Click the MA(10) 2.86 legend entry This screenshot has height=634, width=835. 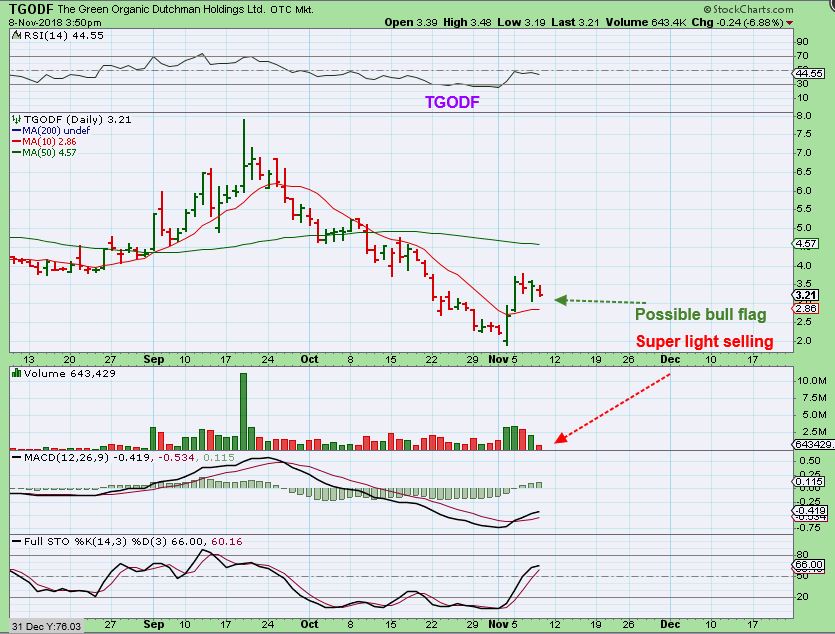click(x=44, y=142)
